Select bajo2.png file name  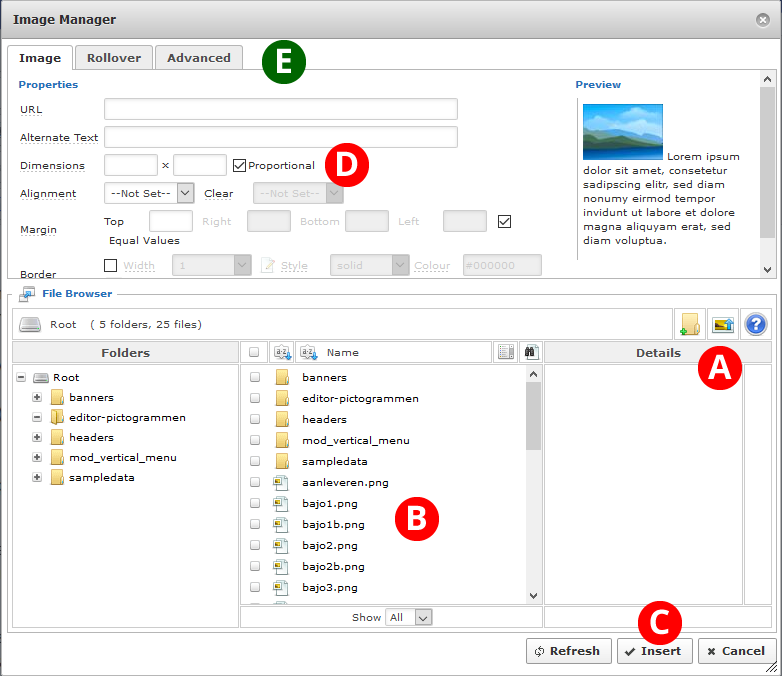click(330, 546)
